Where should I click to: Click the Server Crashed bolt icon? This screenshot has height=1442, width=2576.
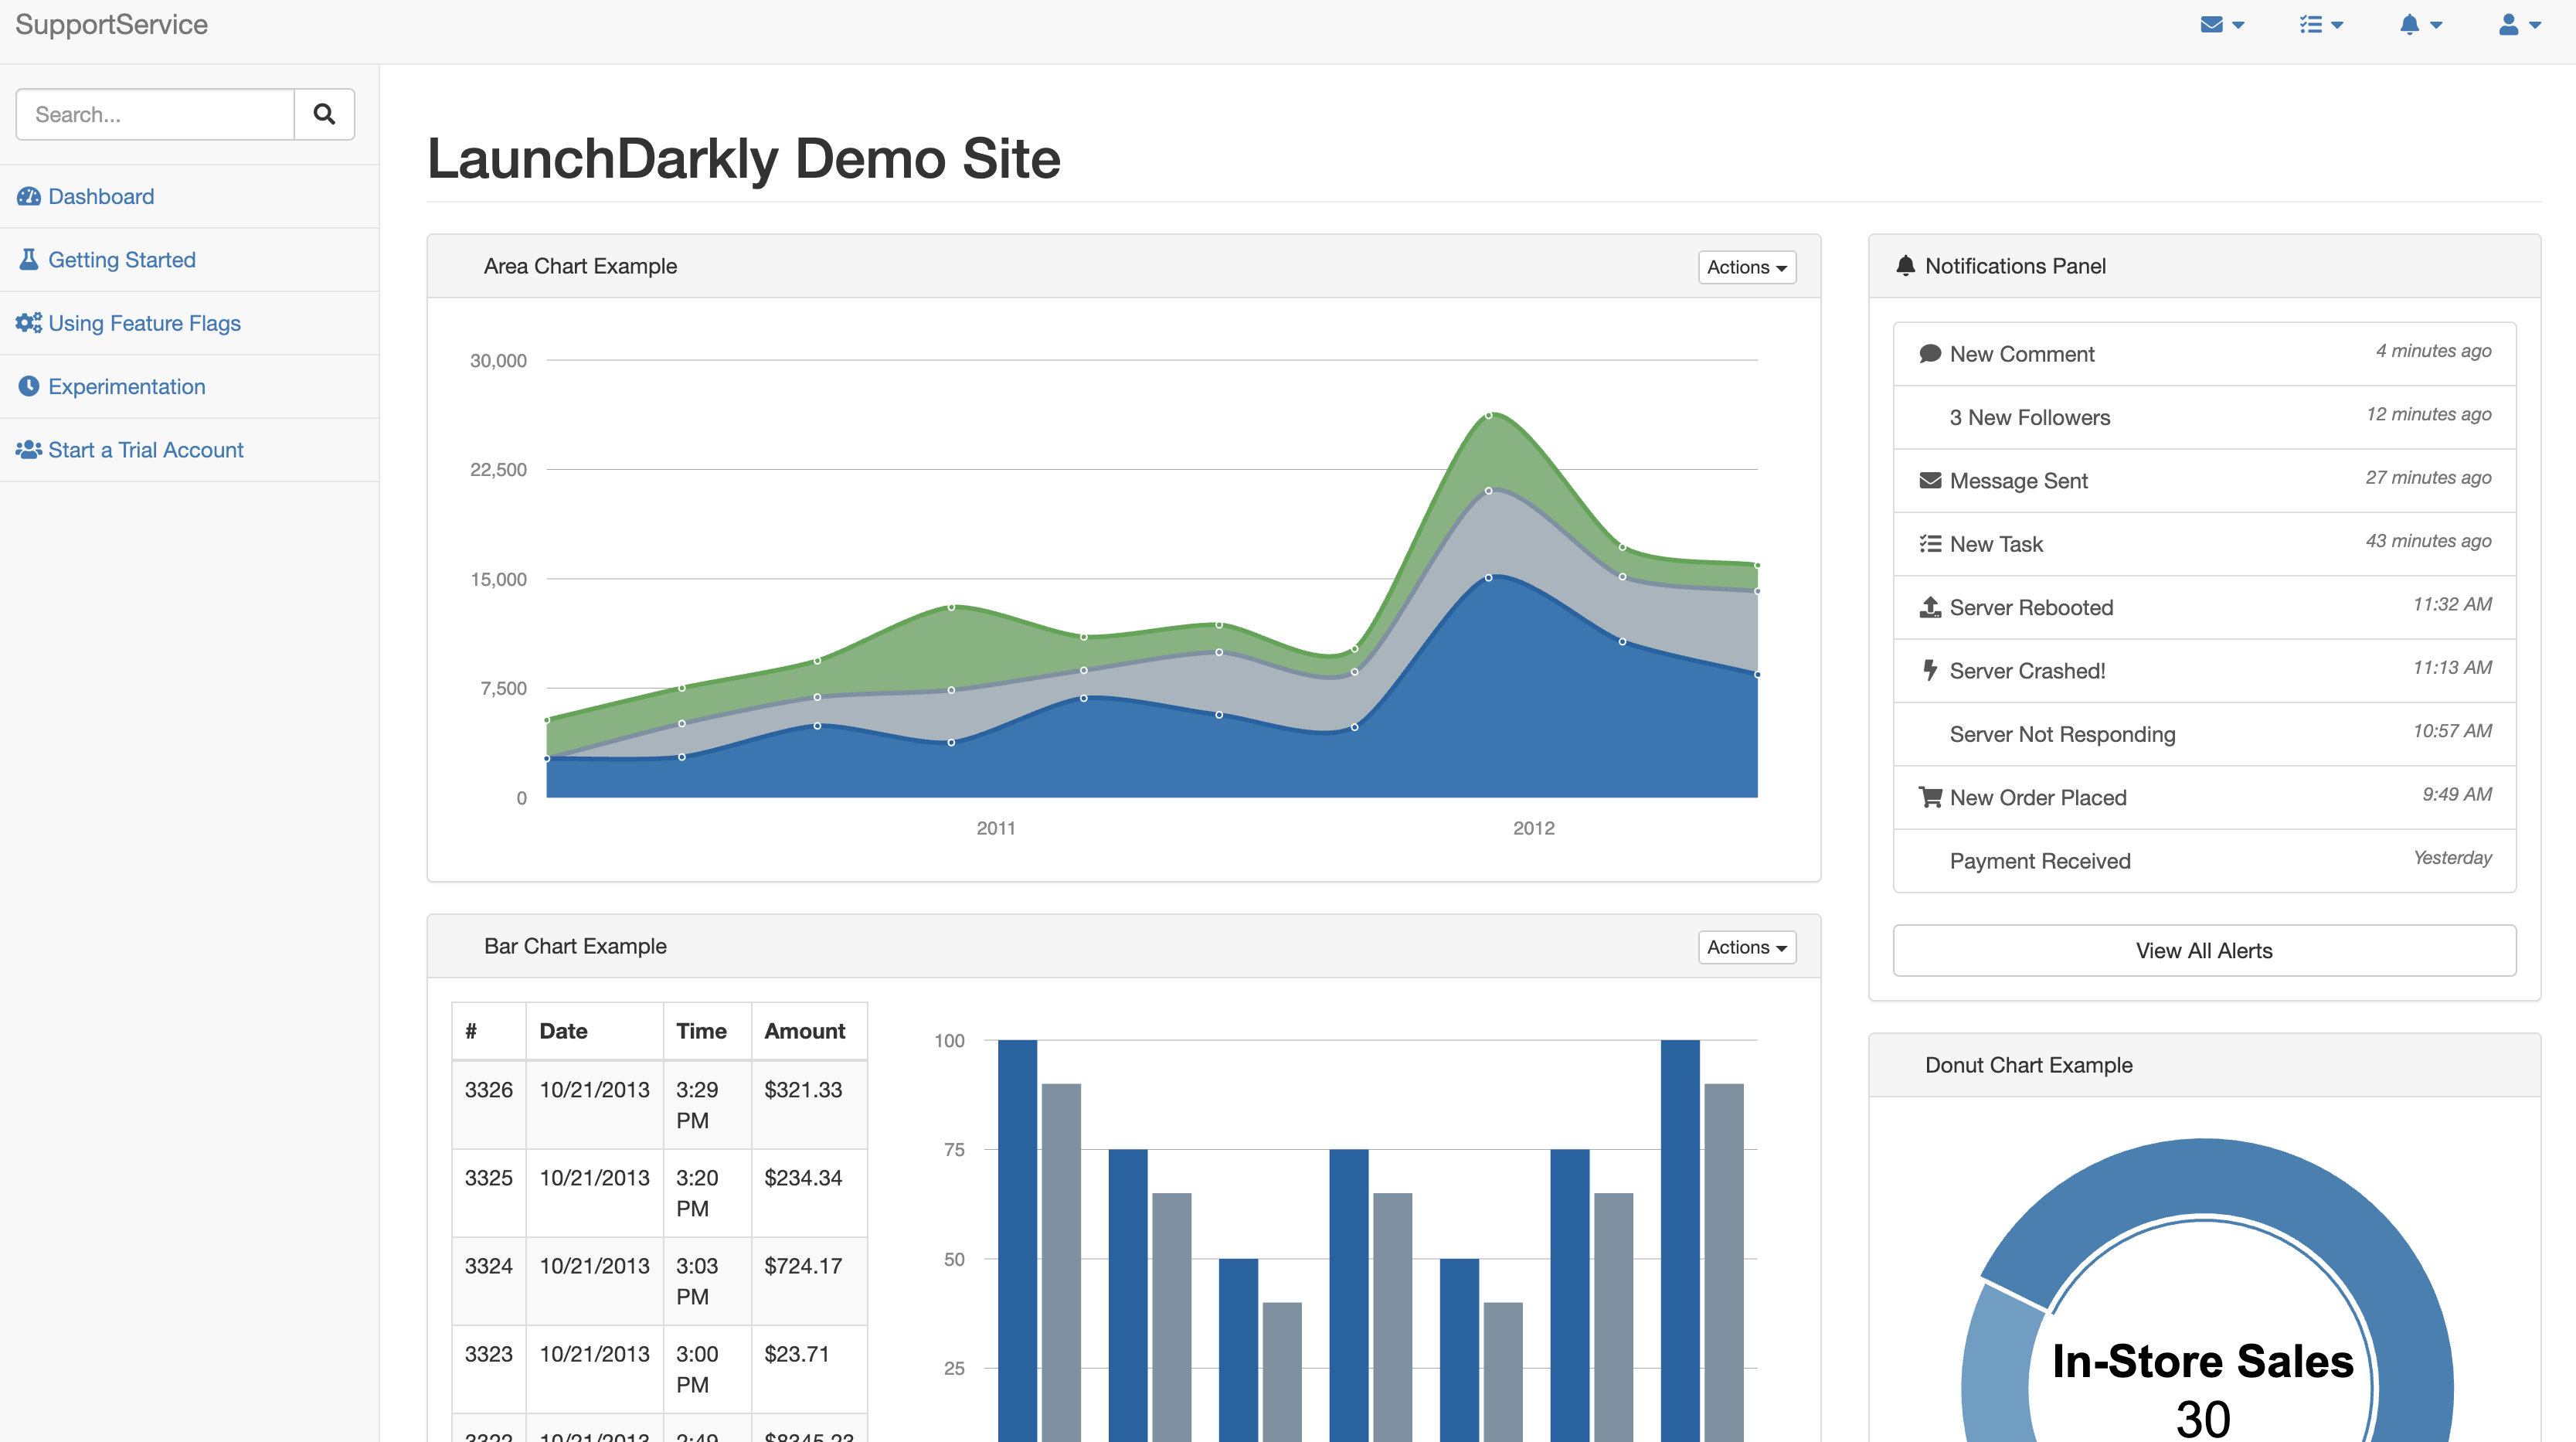[x=1930, y=670]
